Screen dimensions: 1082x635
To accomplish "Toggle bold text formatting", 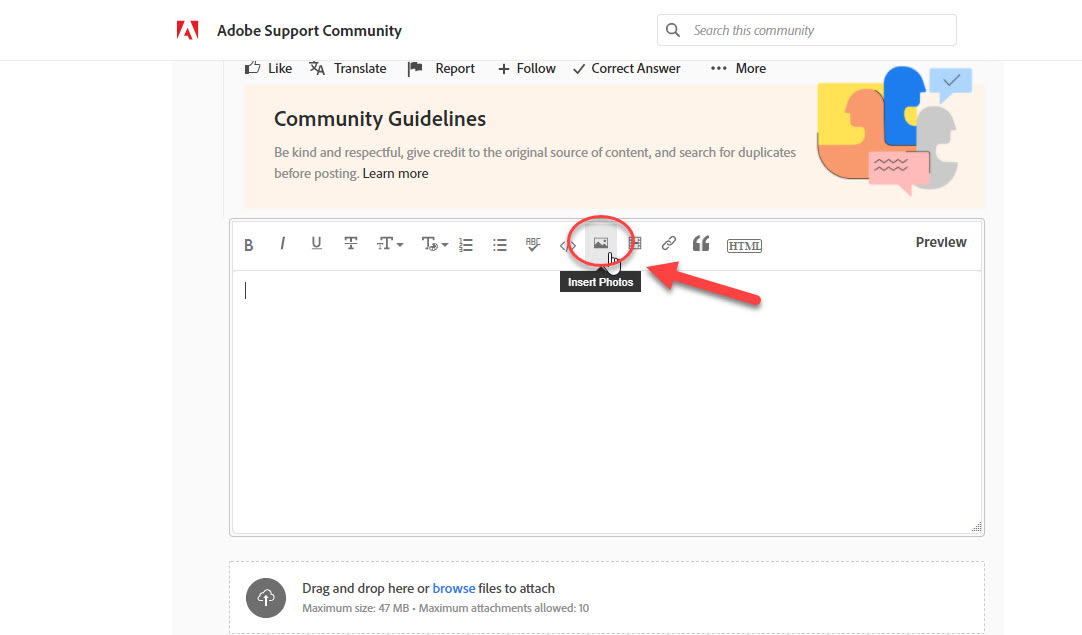I will pyautogui.click(x=248, y=243).
